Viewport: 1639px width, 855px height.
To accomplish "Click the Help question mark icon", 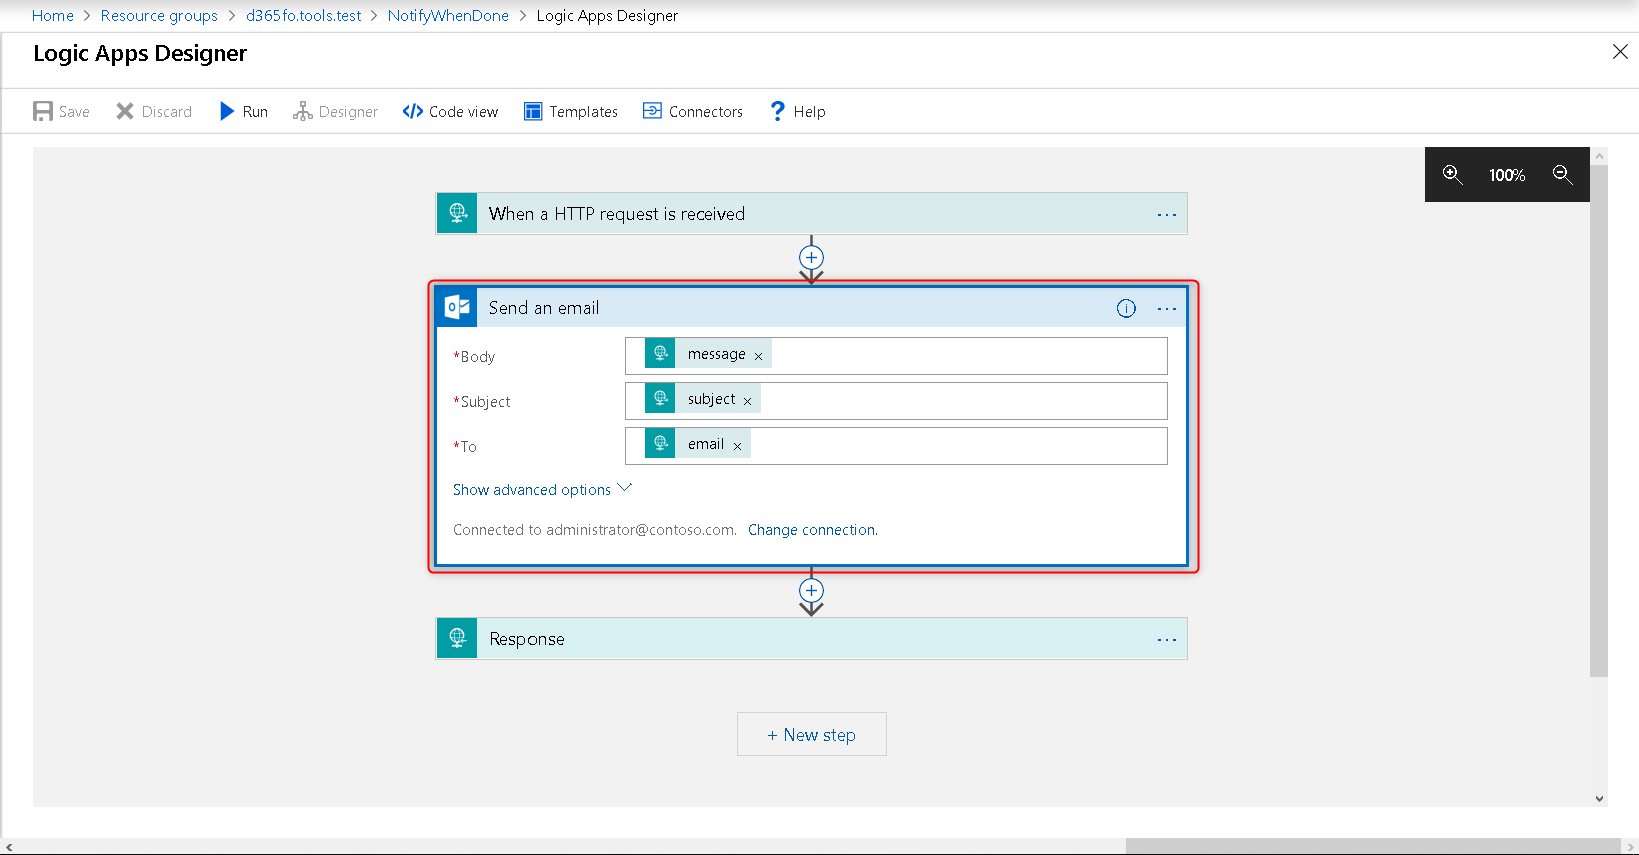I will click(x=777, y=111).
